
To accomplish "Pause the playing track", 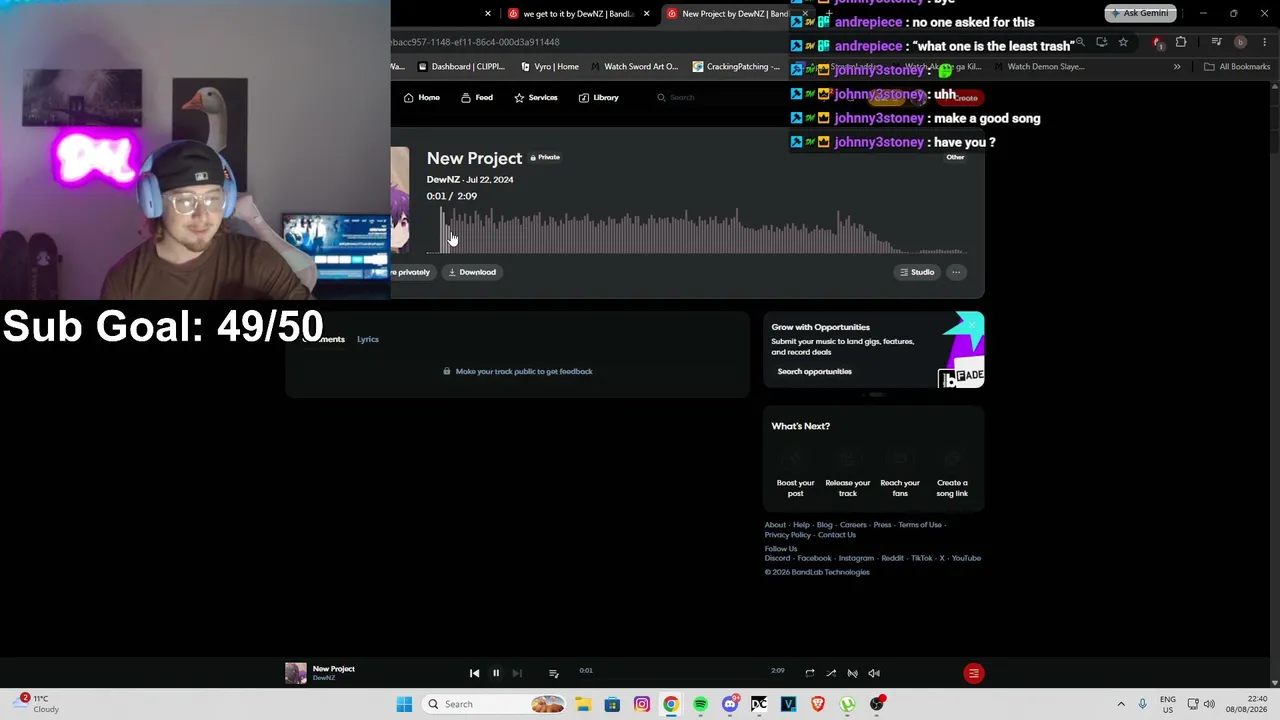I will point(496,673).
